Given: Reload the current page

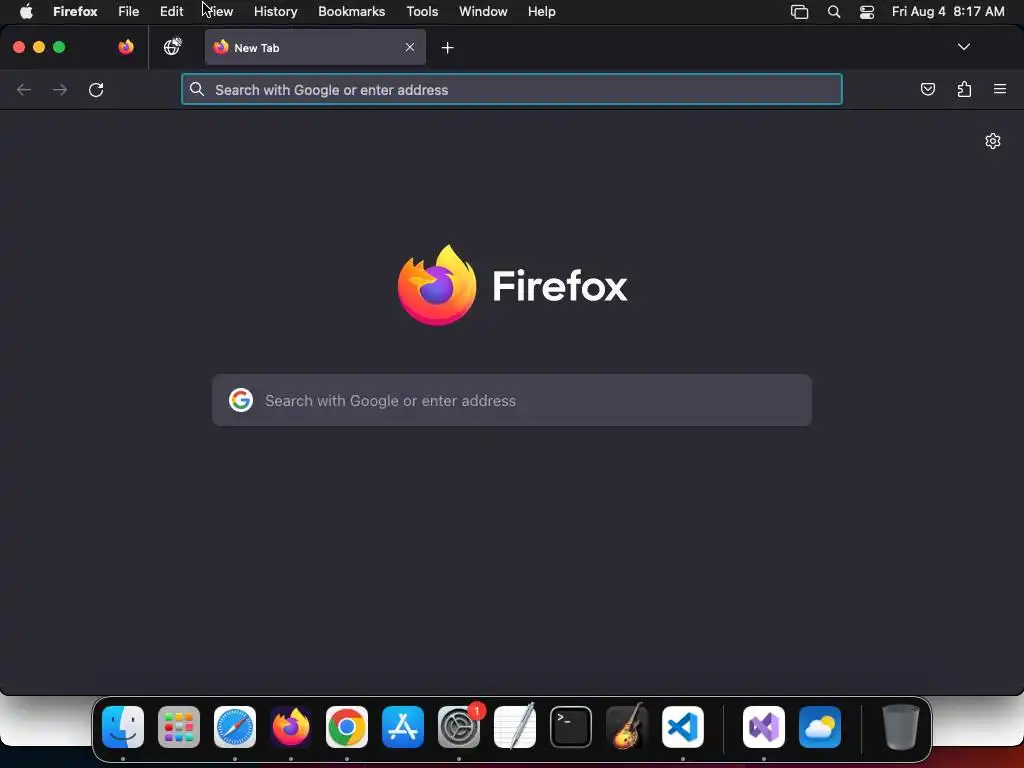Looking at the screenshot, I should (x=96, y=89).
